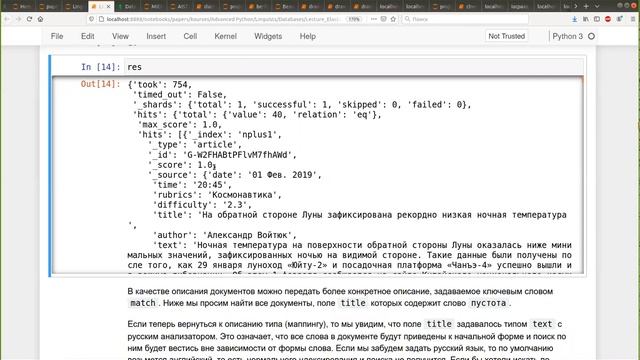Click into the code cell containing res
The width and height of the screenshot is (640, 360).
click(x=353, y=67)
